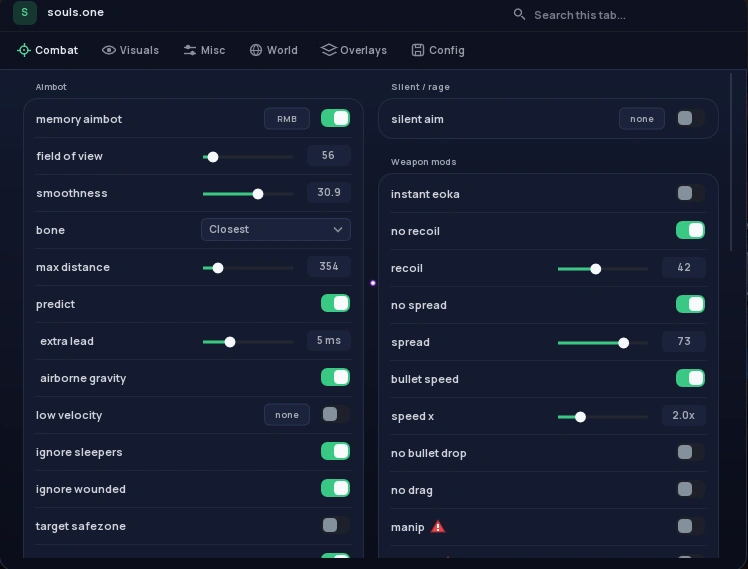Viewport: 748px width, 569px height.
Task: Select the World tab
Action: 273,50
